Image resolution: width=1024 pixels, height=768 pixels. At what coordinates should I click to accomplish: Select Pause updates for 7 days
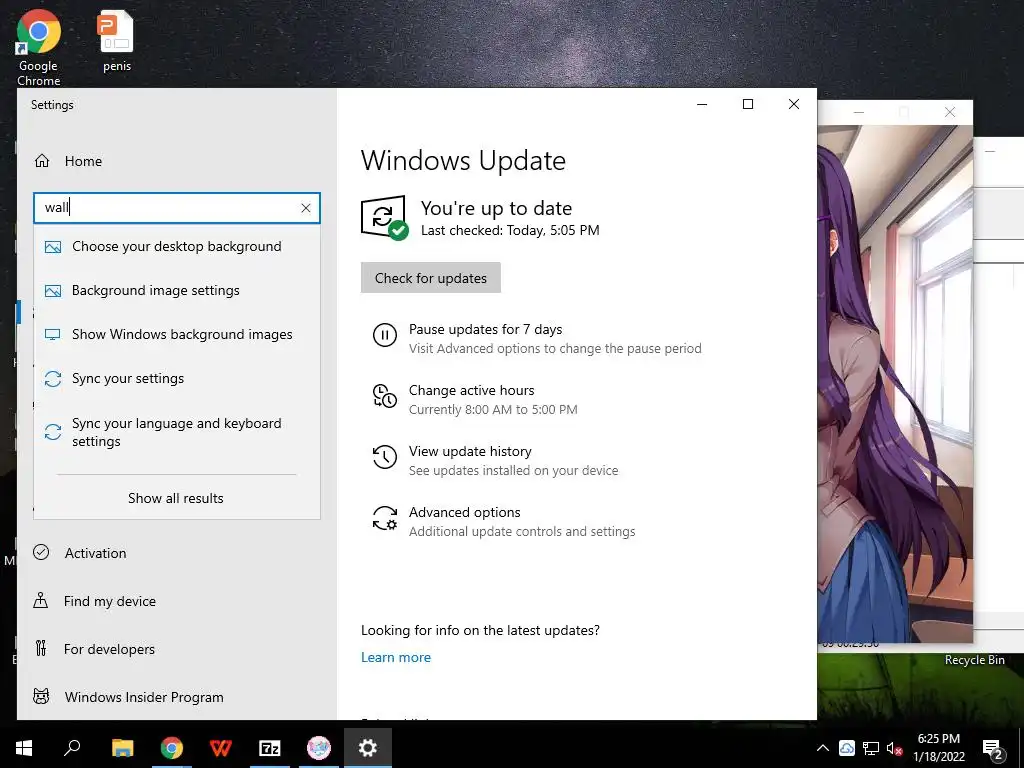[x=485, y=330]
